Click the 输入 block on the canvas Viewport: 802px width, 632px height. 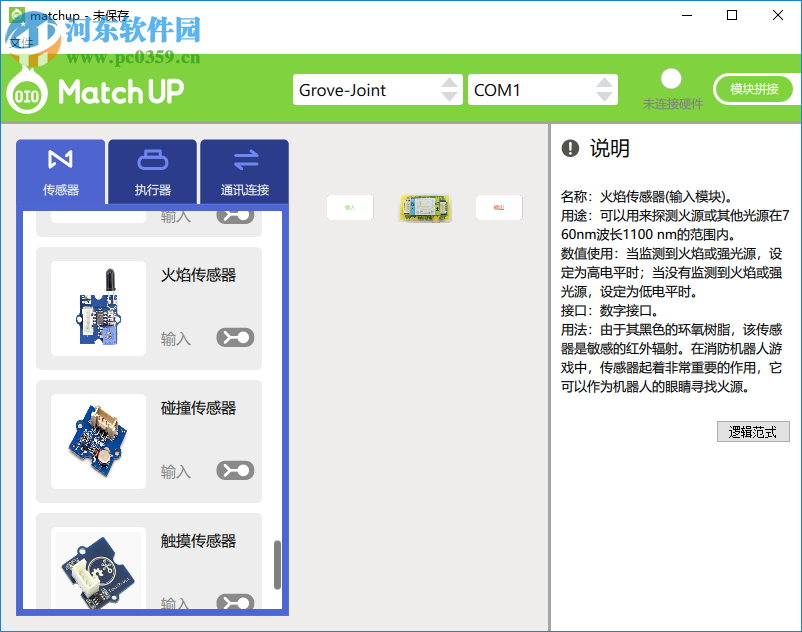point(349,208)
